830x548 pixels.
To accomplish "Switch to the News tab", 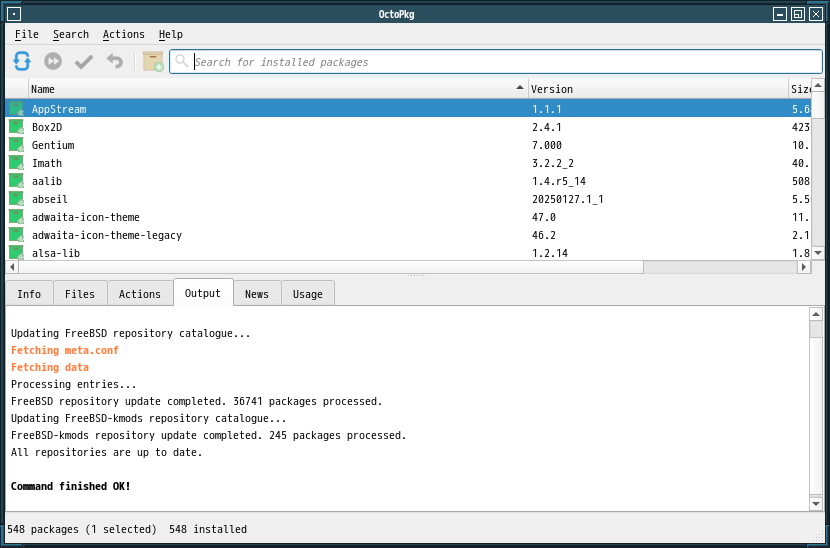I will [257, 294].
